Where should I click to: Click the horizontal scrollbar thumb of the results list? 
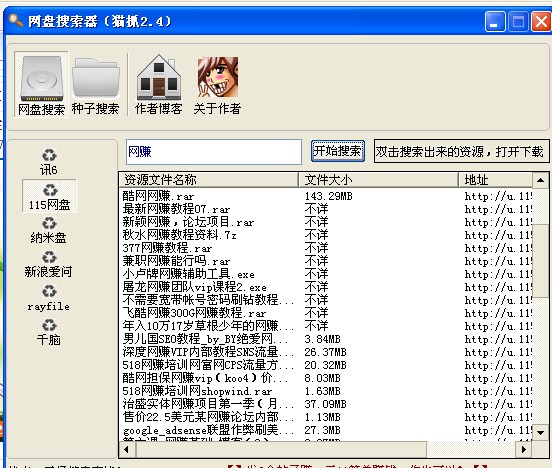281,449
